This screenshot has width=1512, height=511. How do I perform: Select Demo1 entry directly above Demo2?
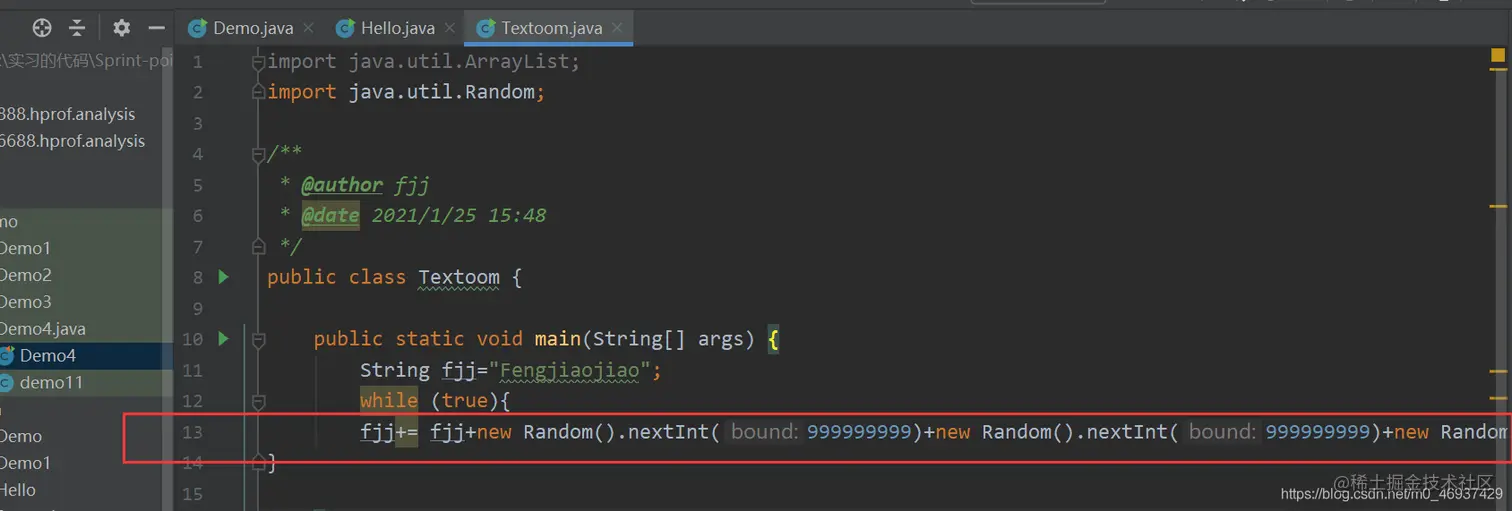(x=25, y=248)
